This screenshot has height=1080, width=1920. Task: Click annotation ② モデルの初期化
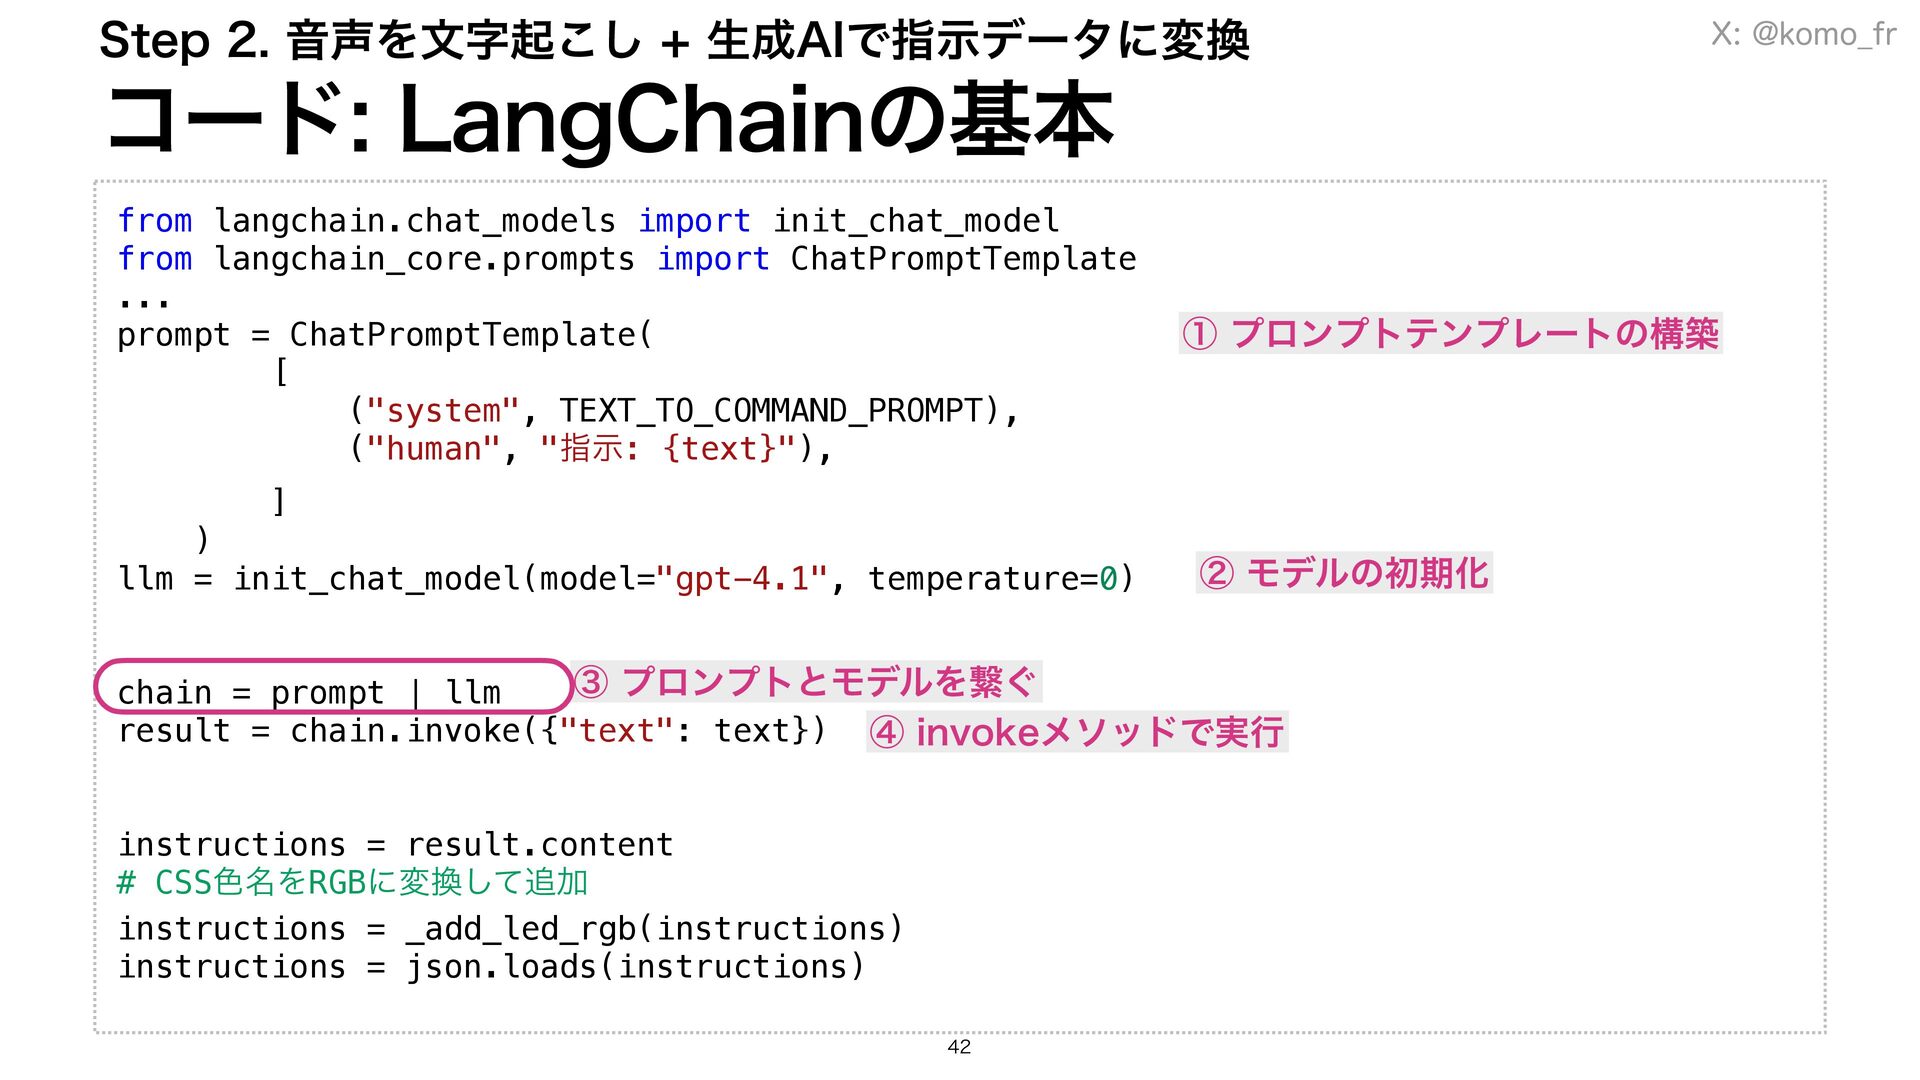tap(1343, 573)
